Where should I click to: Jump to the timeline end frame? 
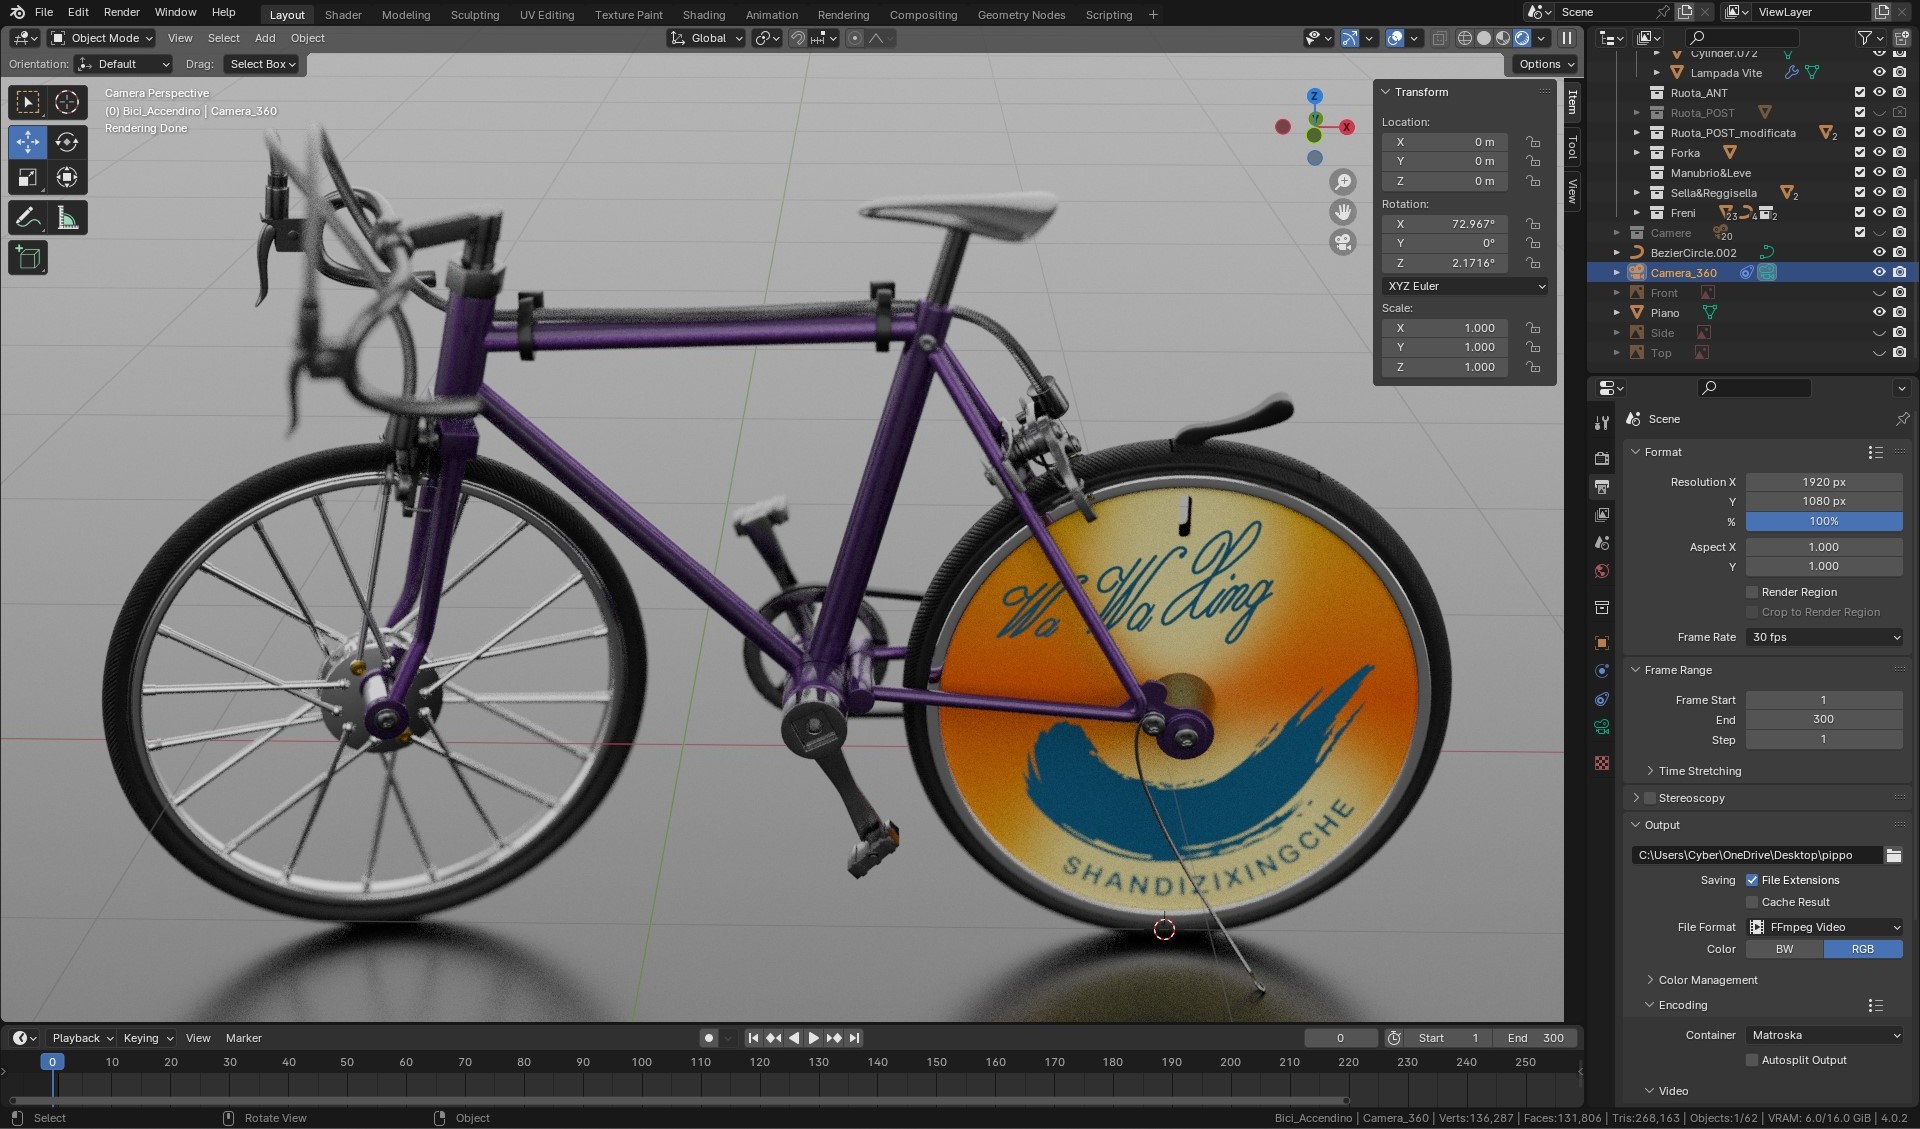coord(854,1038)
